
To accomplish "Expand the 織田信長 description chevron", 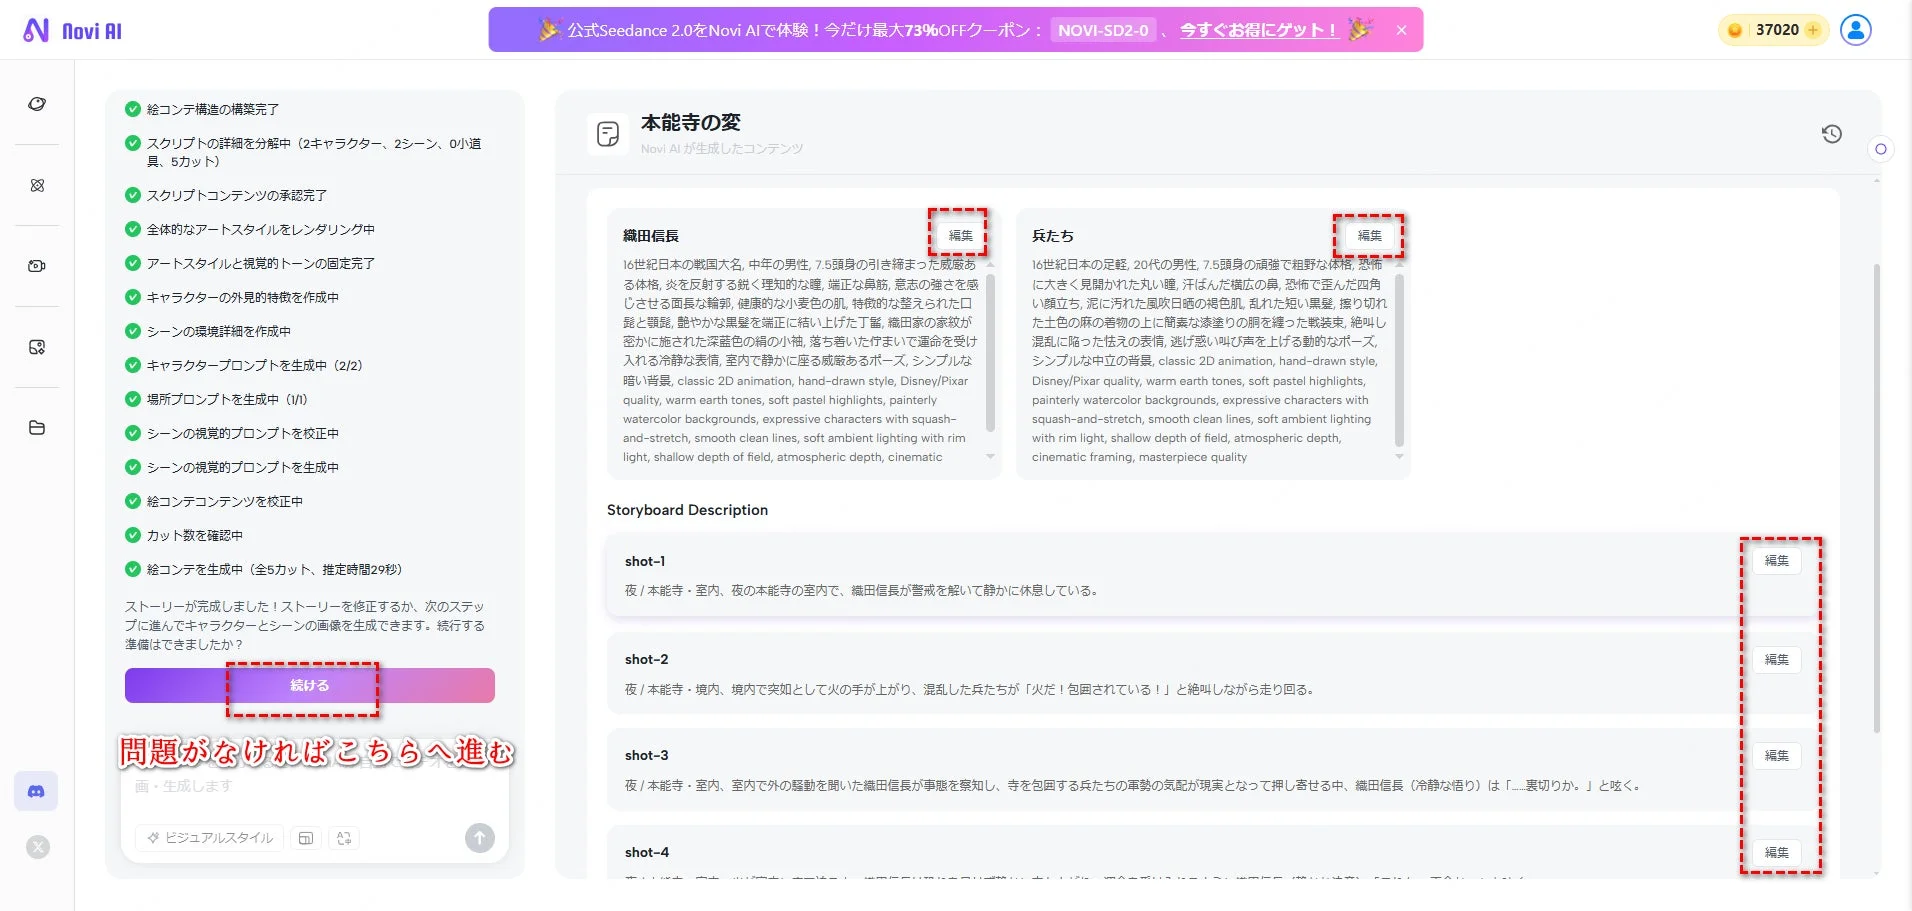I will click(990, 457).
